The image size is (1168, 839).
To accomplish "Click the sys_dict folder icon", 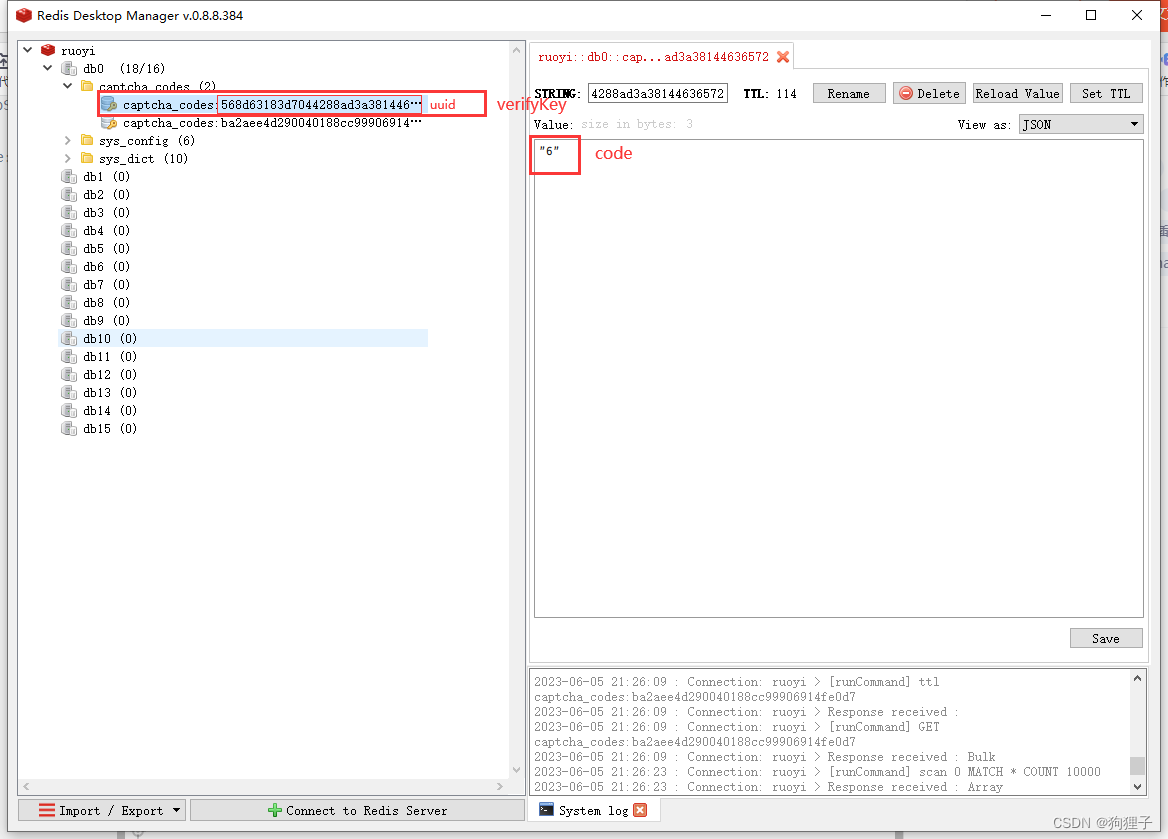I will (x=87, y=158).
